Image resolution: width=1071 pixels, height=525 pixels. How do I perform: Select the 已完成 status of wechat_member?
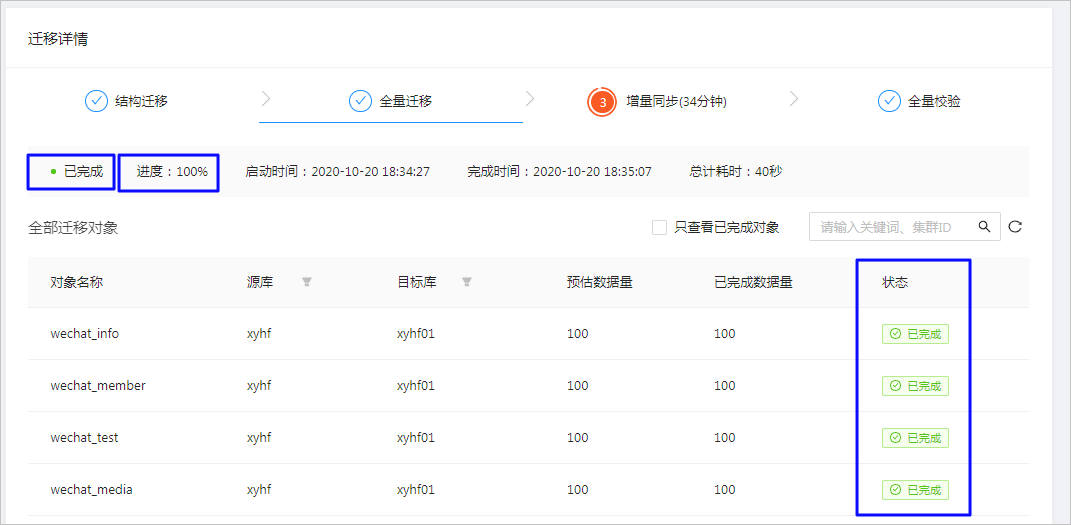pyautogui.click(x=915, y=386)
